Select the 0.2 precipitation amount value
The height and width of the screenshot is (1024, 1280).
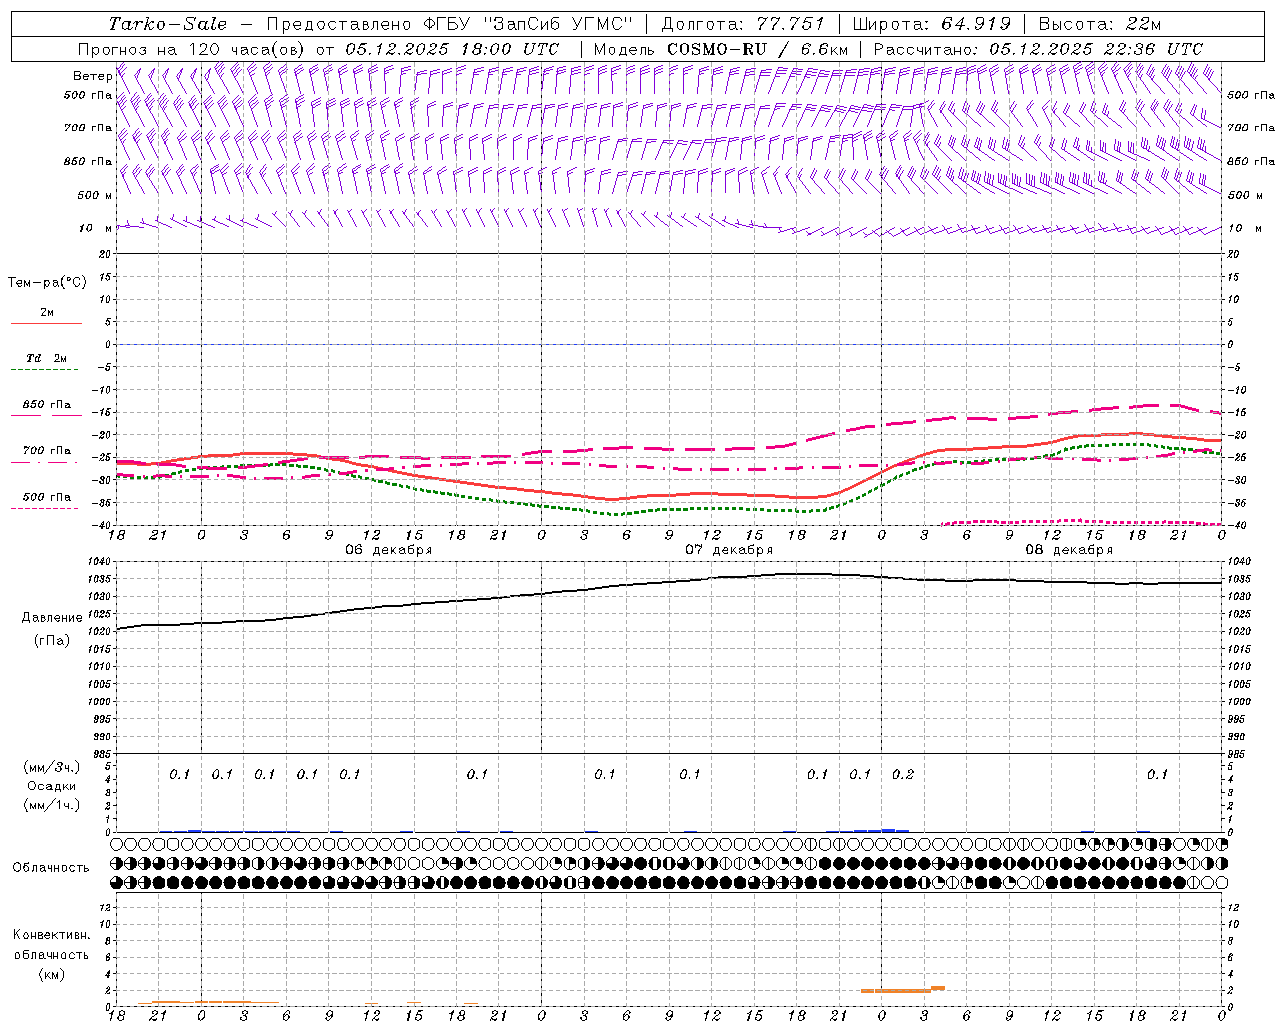pos(903,774)
